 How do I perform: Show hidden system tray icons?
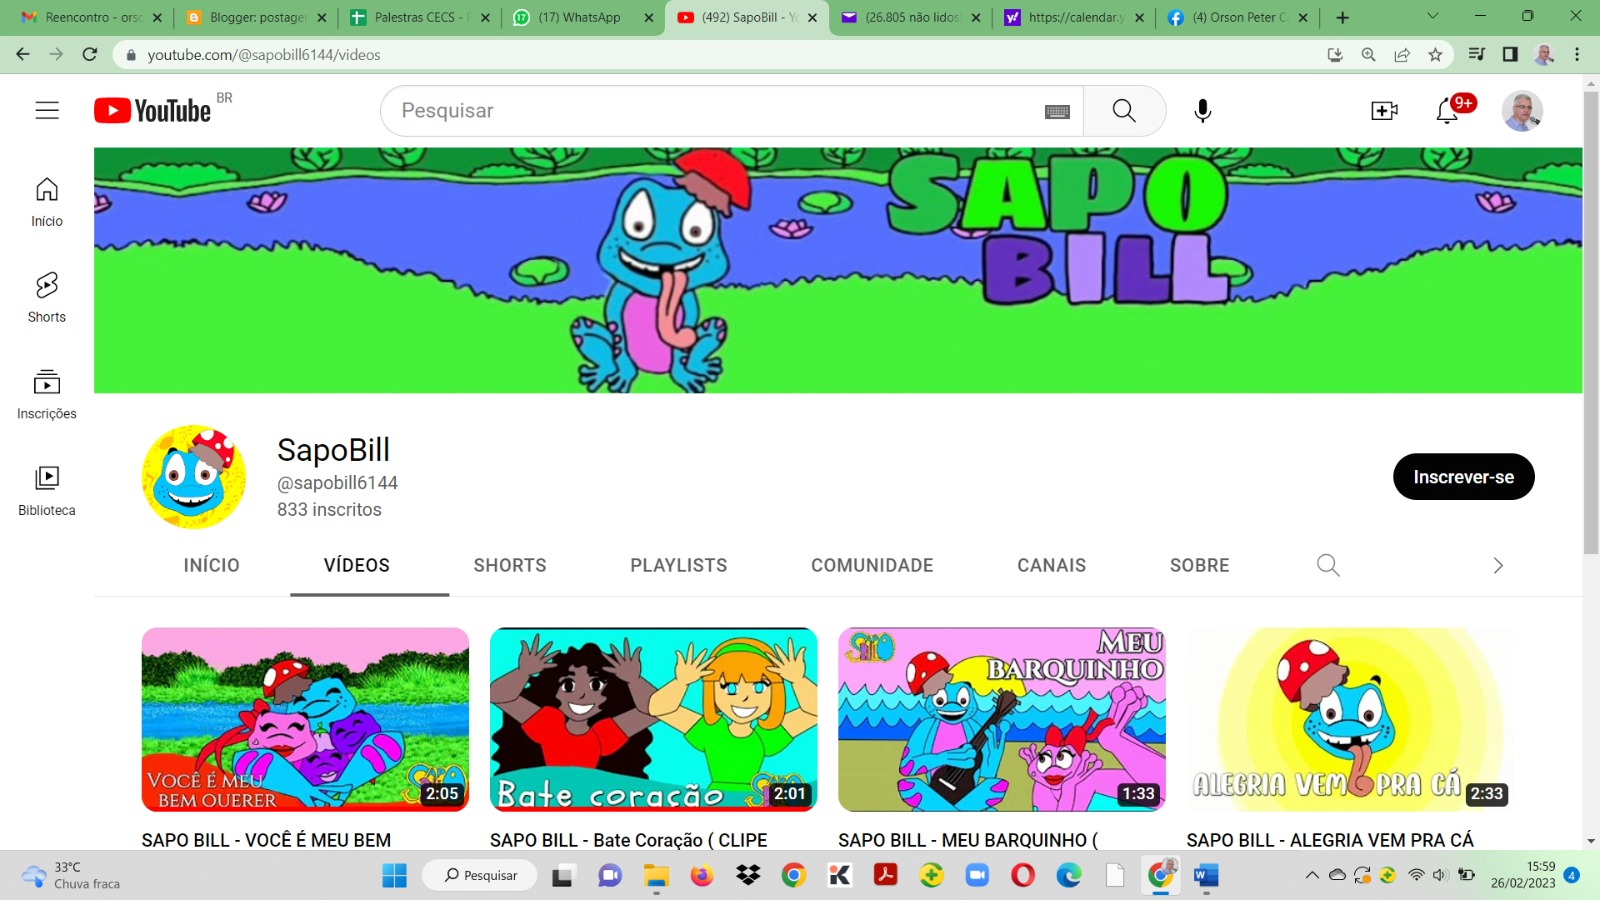1312,875
